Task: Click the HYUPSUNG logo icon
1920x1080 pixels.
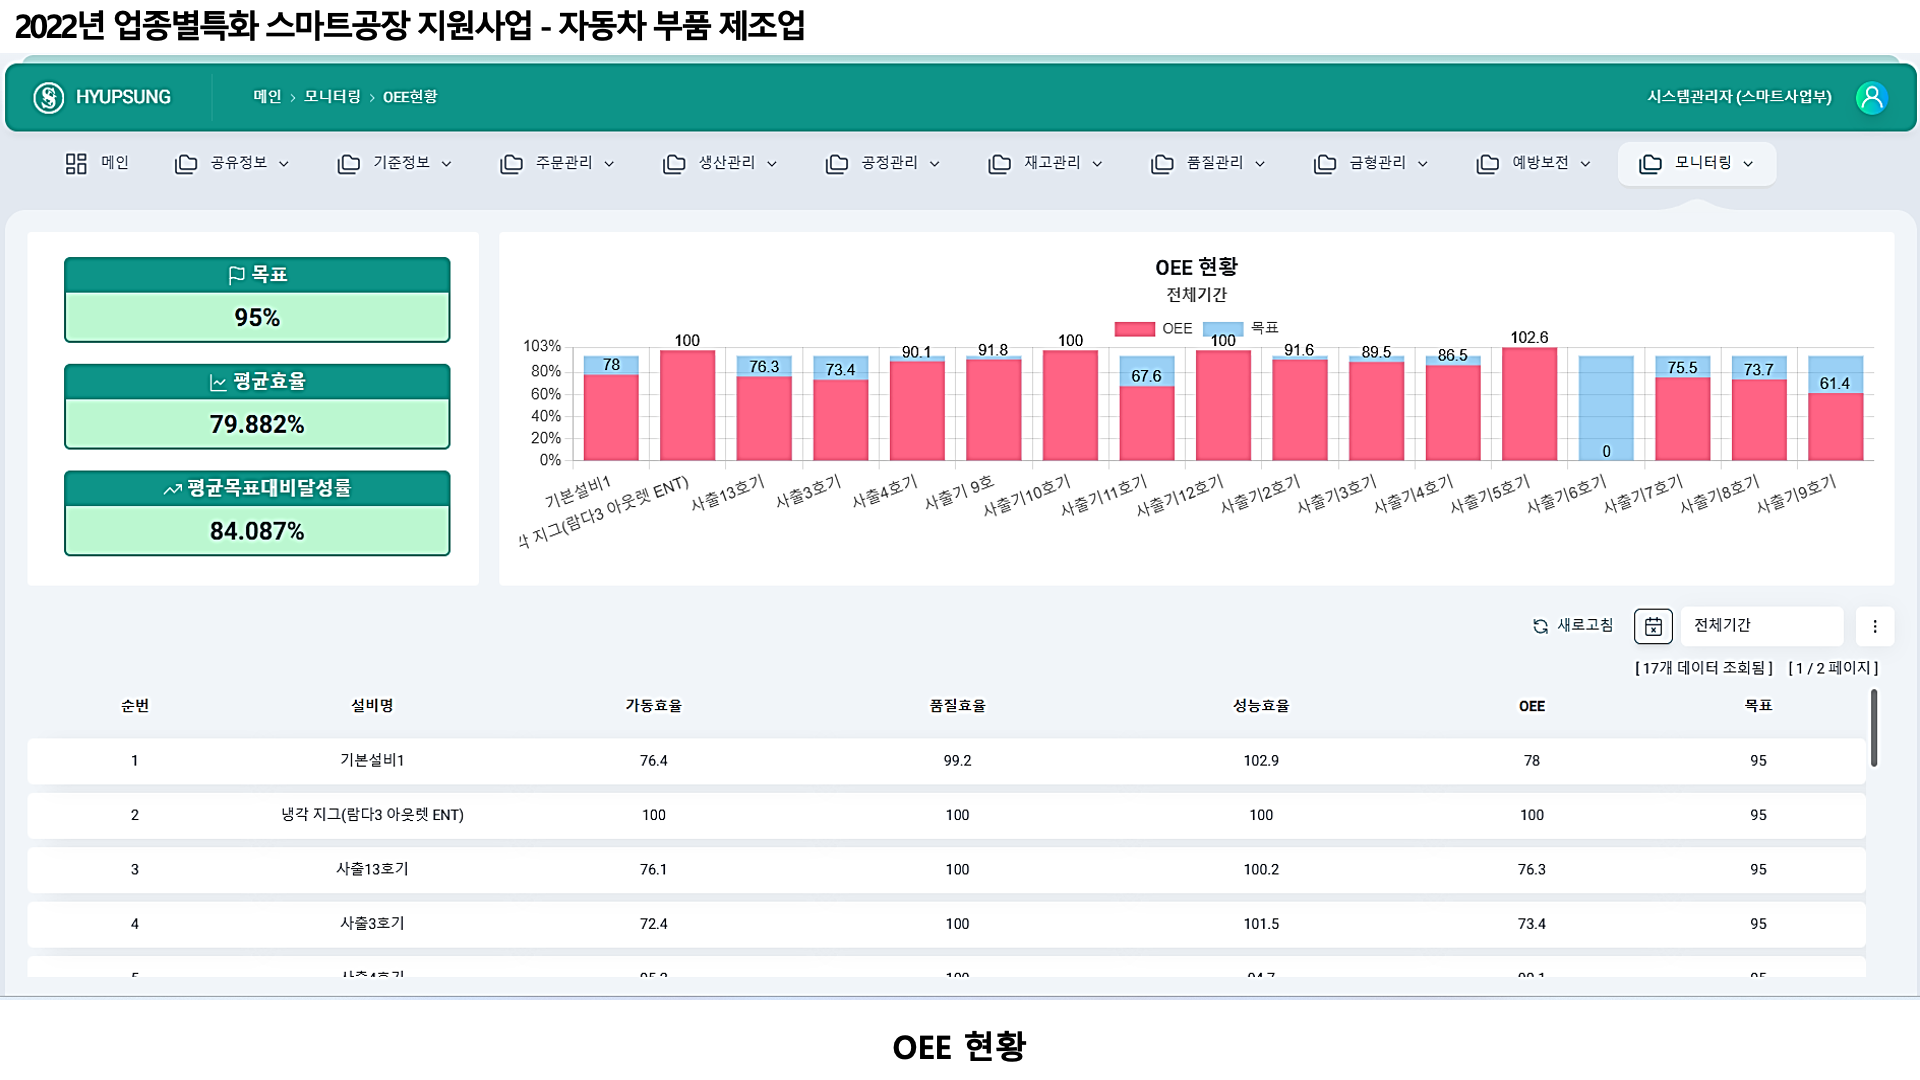Action: click(48, 97)
